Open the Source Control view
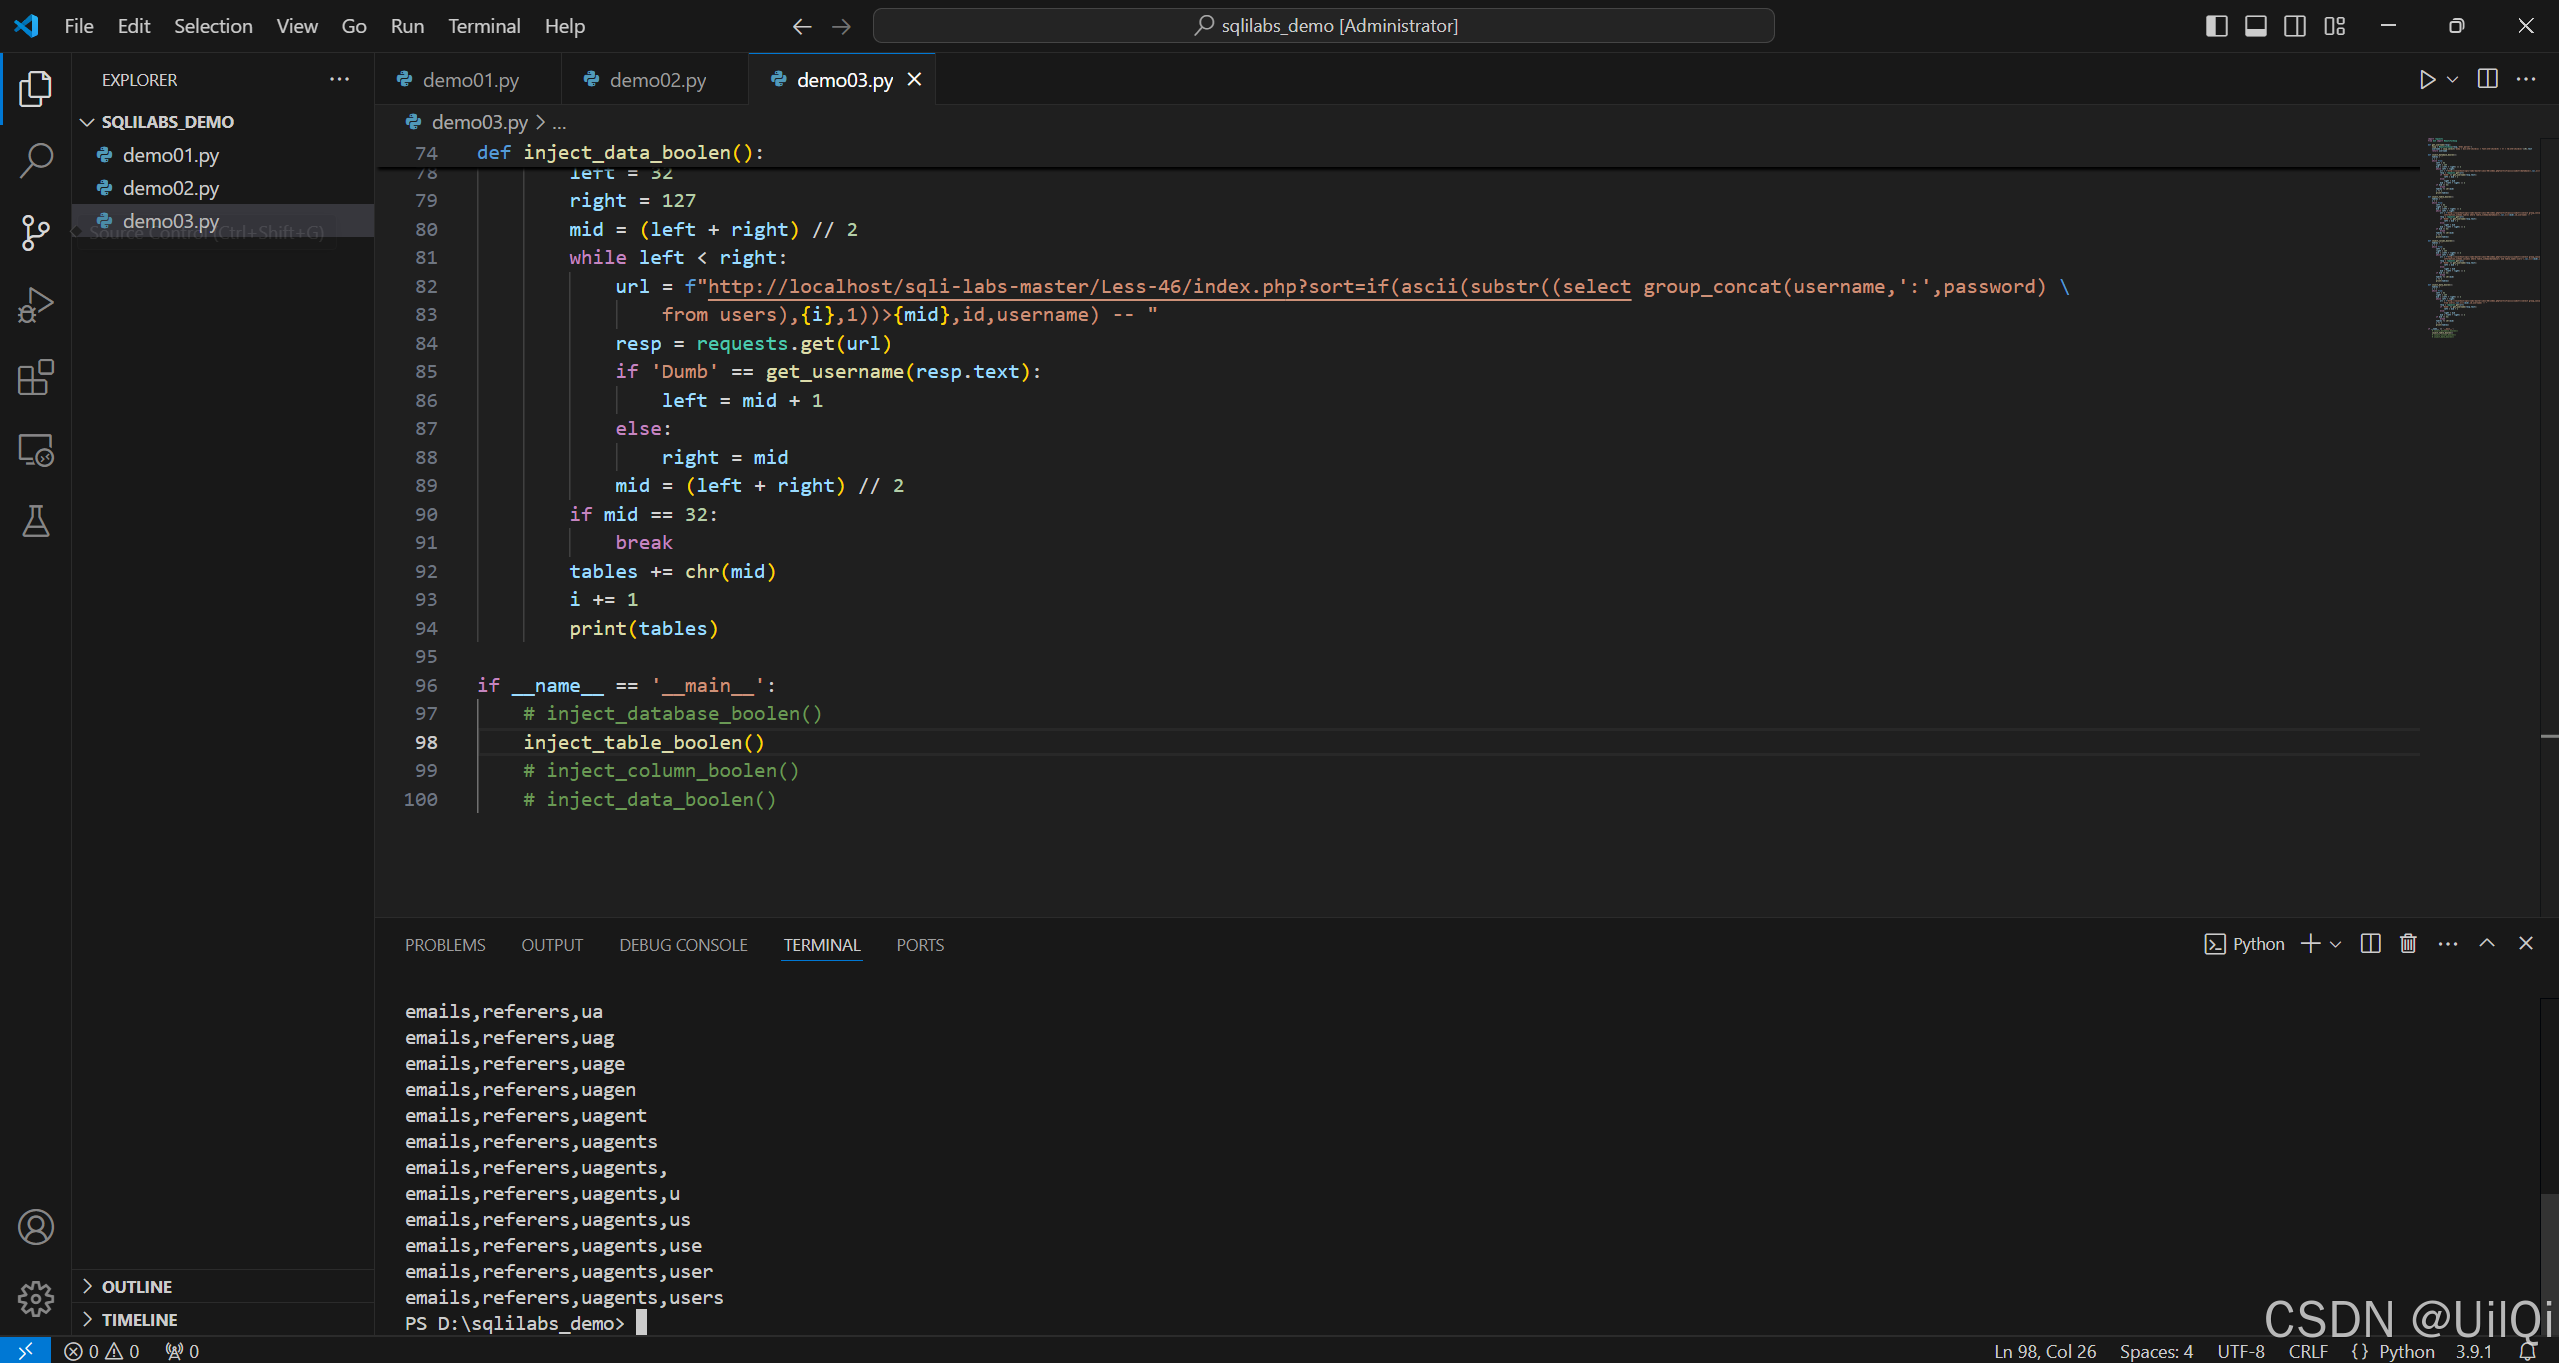 (36, 232)
